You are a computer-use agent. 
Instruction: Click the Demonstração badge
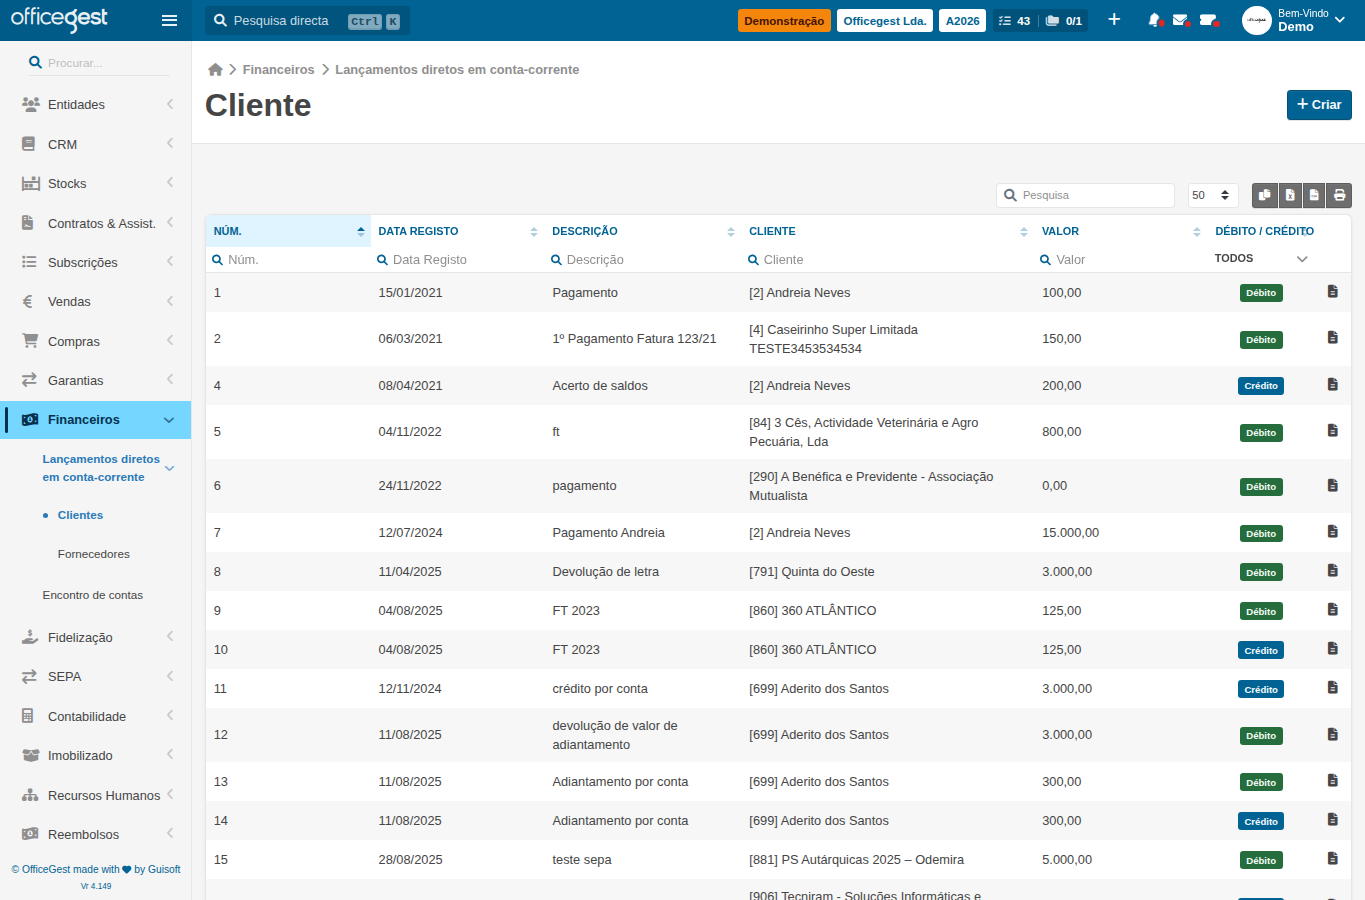click(784, 20)
